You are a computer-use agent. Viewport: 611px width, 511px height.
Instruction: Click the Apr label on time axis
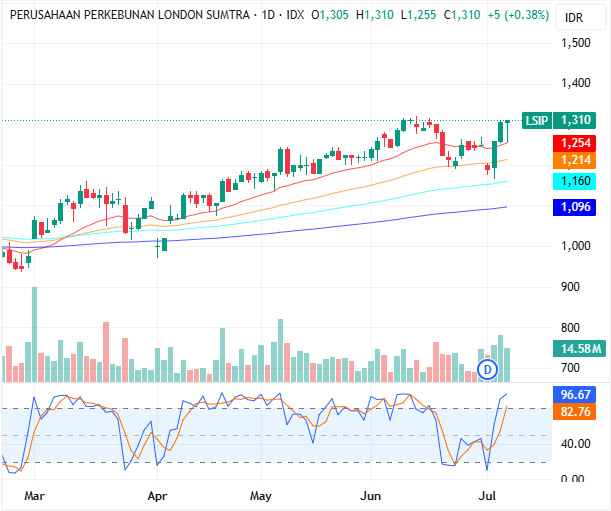pos(157,496)
